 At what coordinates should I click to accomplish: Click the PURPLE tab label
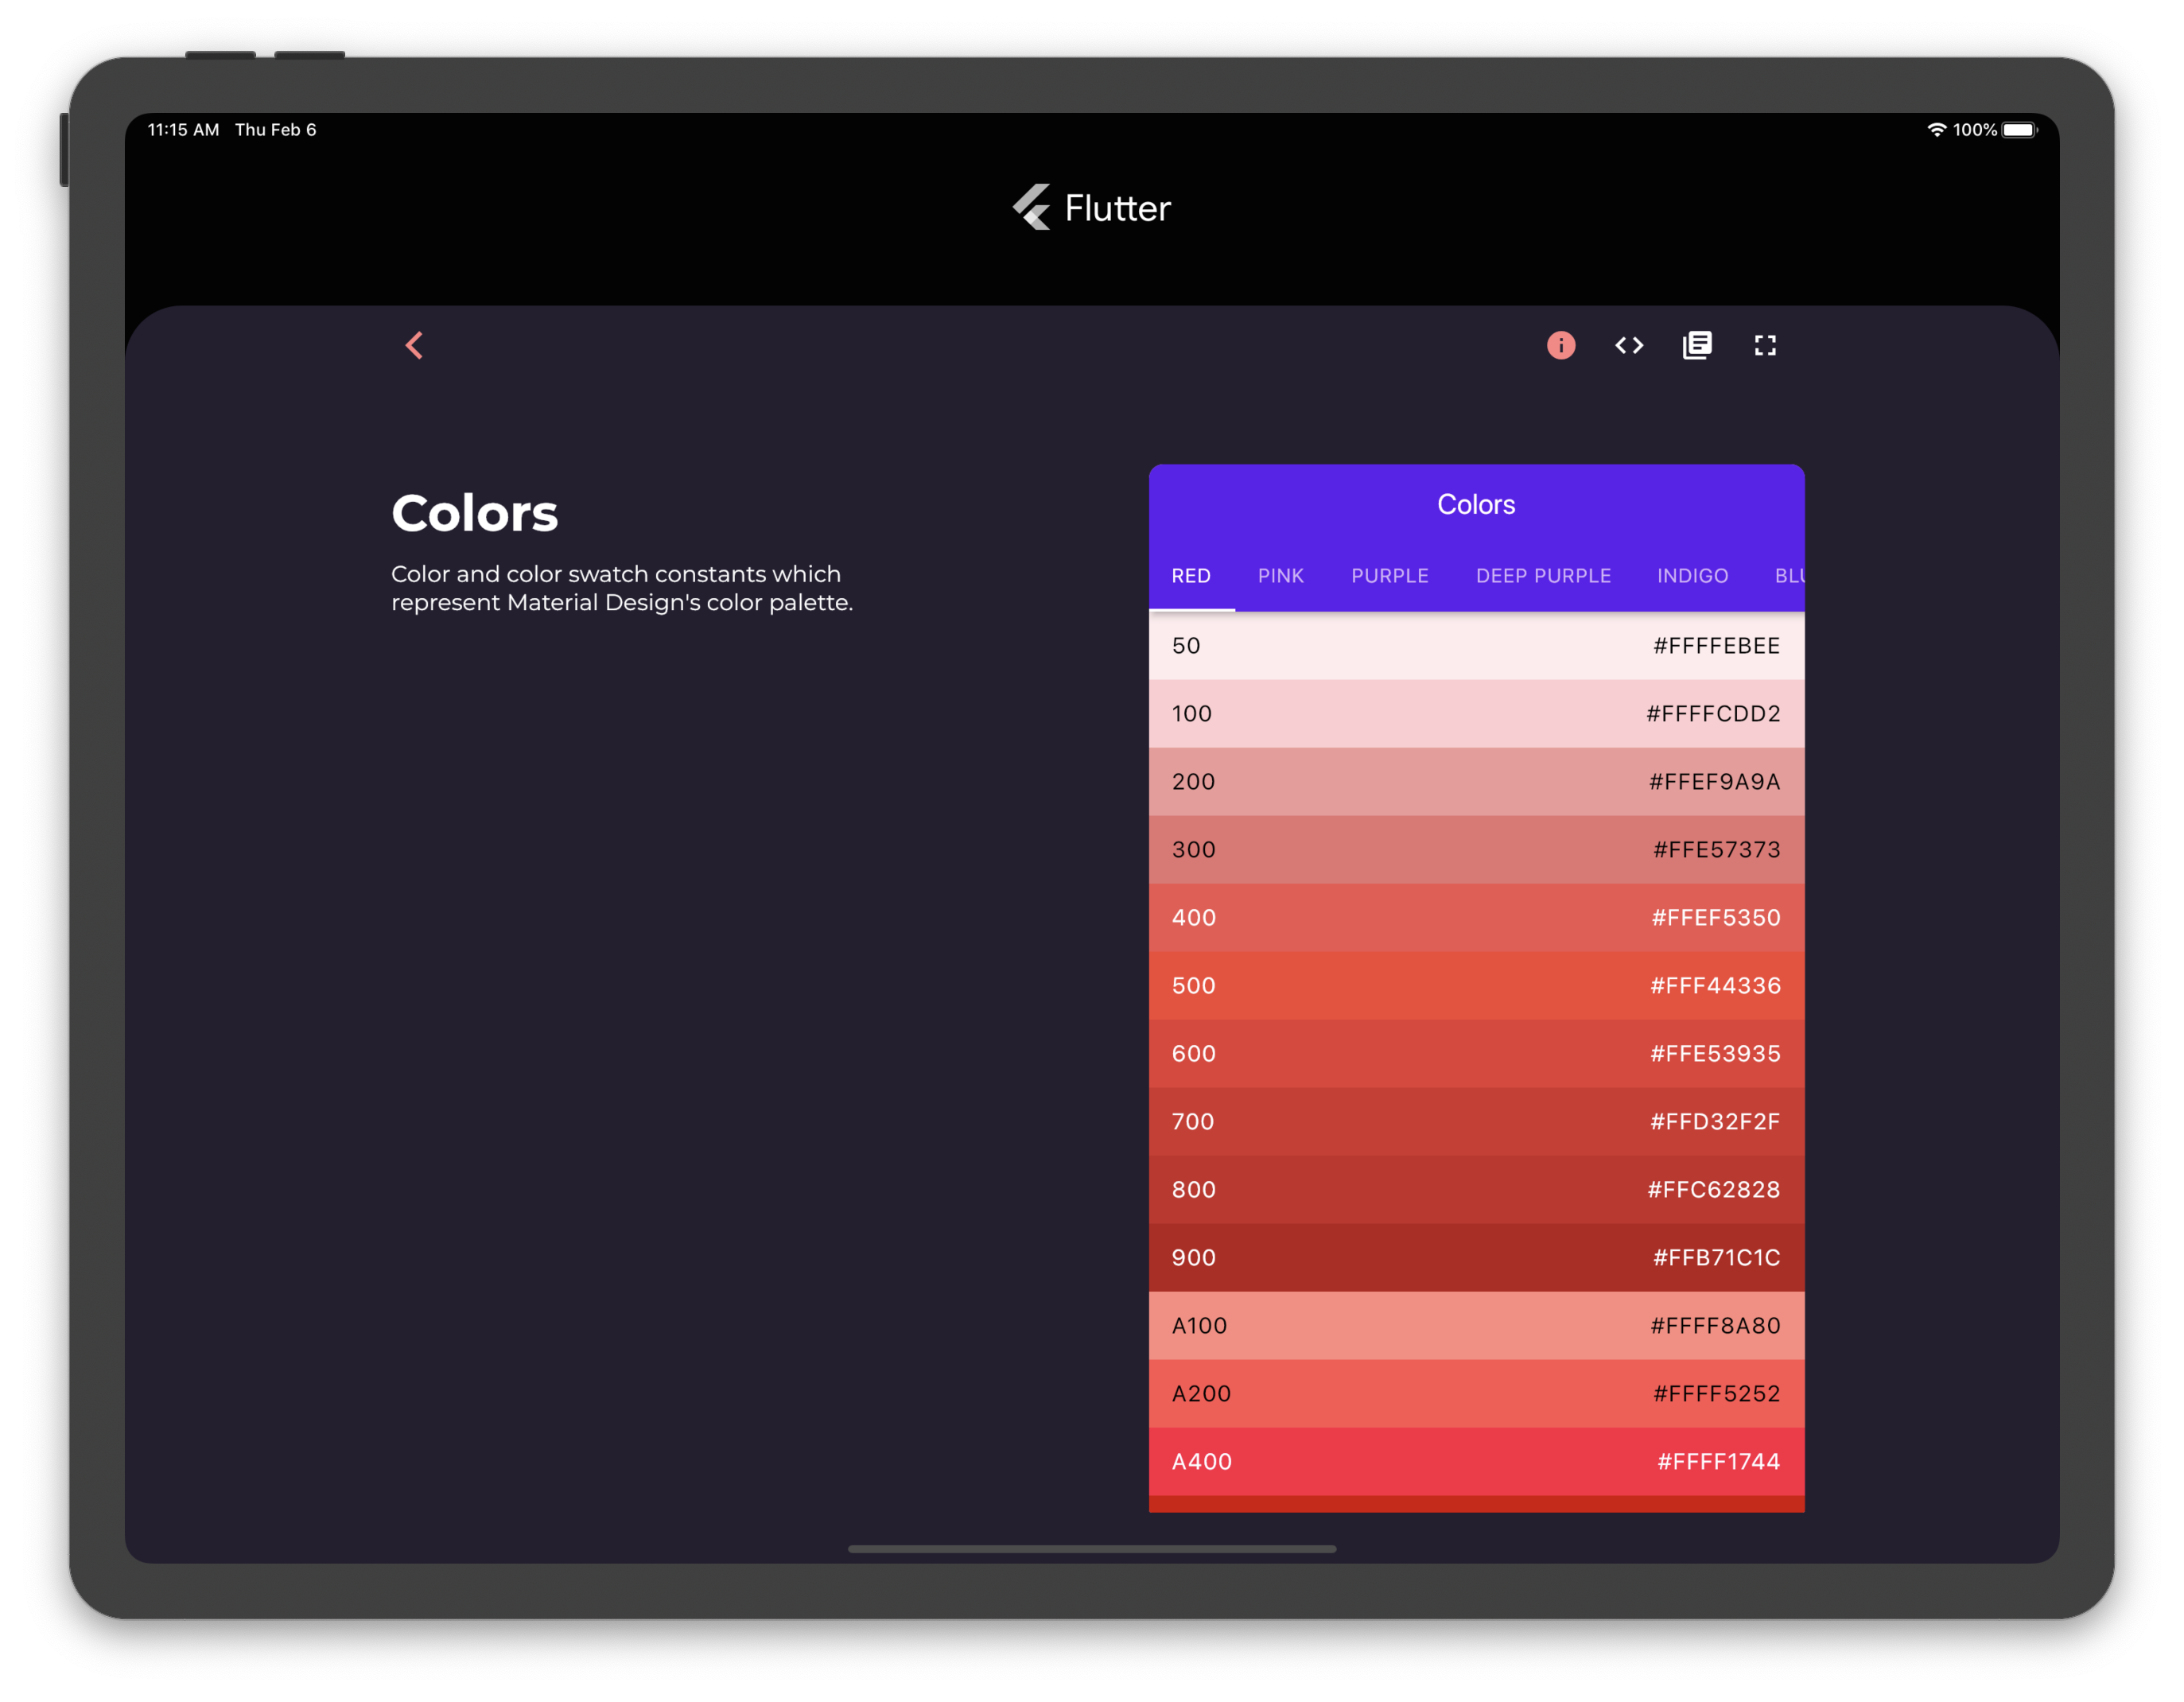1389,574
